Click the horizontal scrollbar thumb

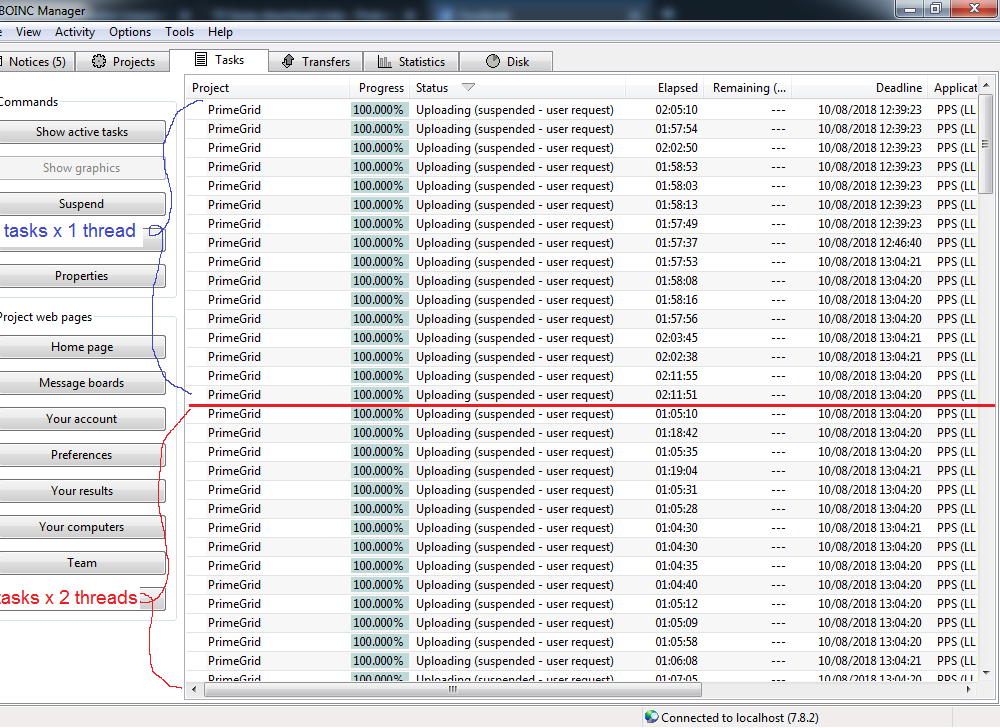click(453, 689)
